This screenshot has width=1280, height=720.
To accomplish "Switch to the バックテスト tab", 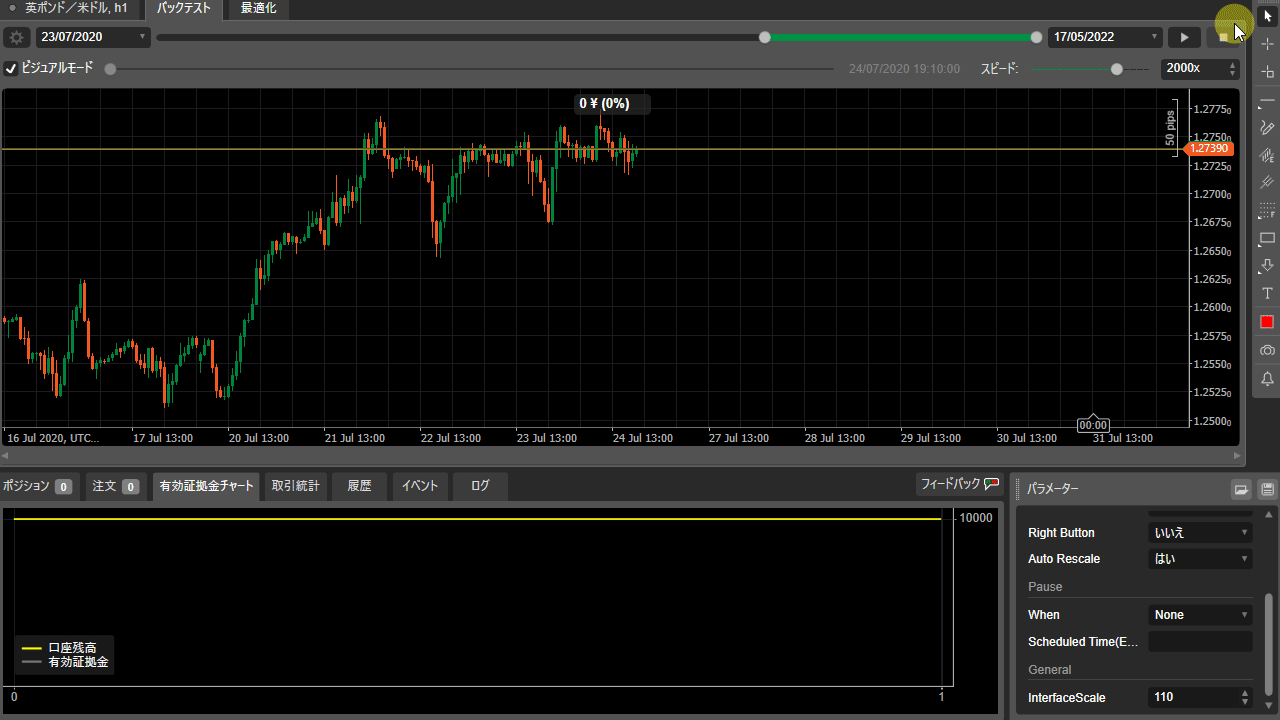I will 184,9.
